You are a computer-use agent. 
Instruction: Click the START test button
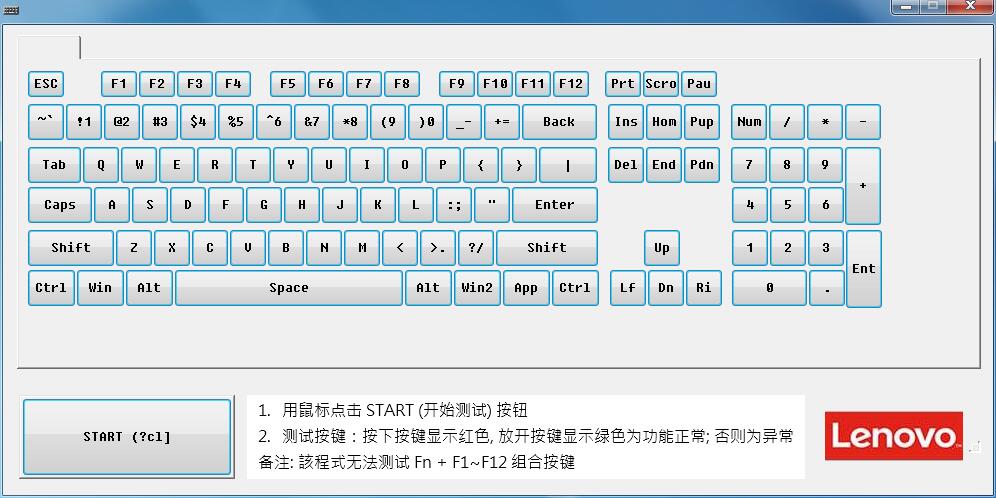127,437
